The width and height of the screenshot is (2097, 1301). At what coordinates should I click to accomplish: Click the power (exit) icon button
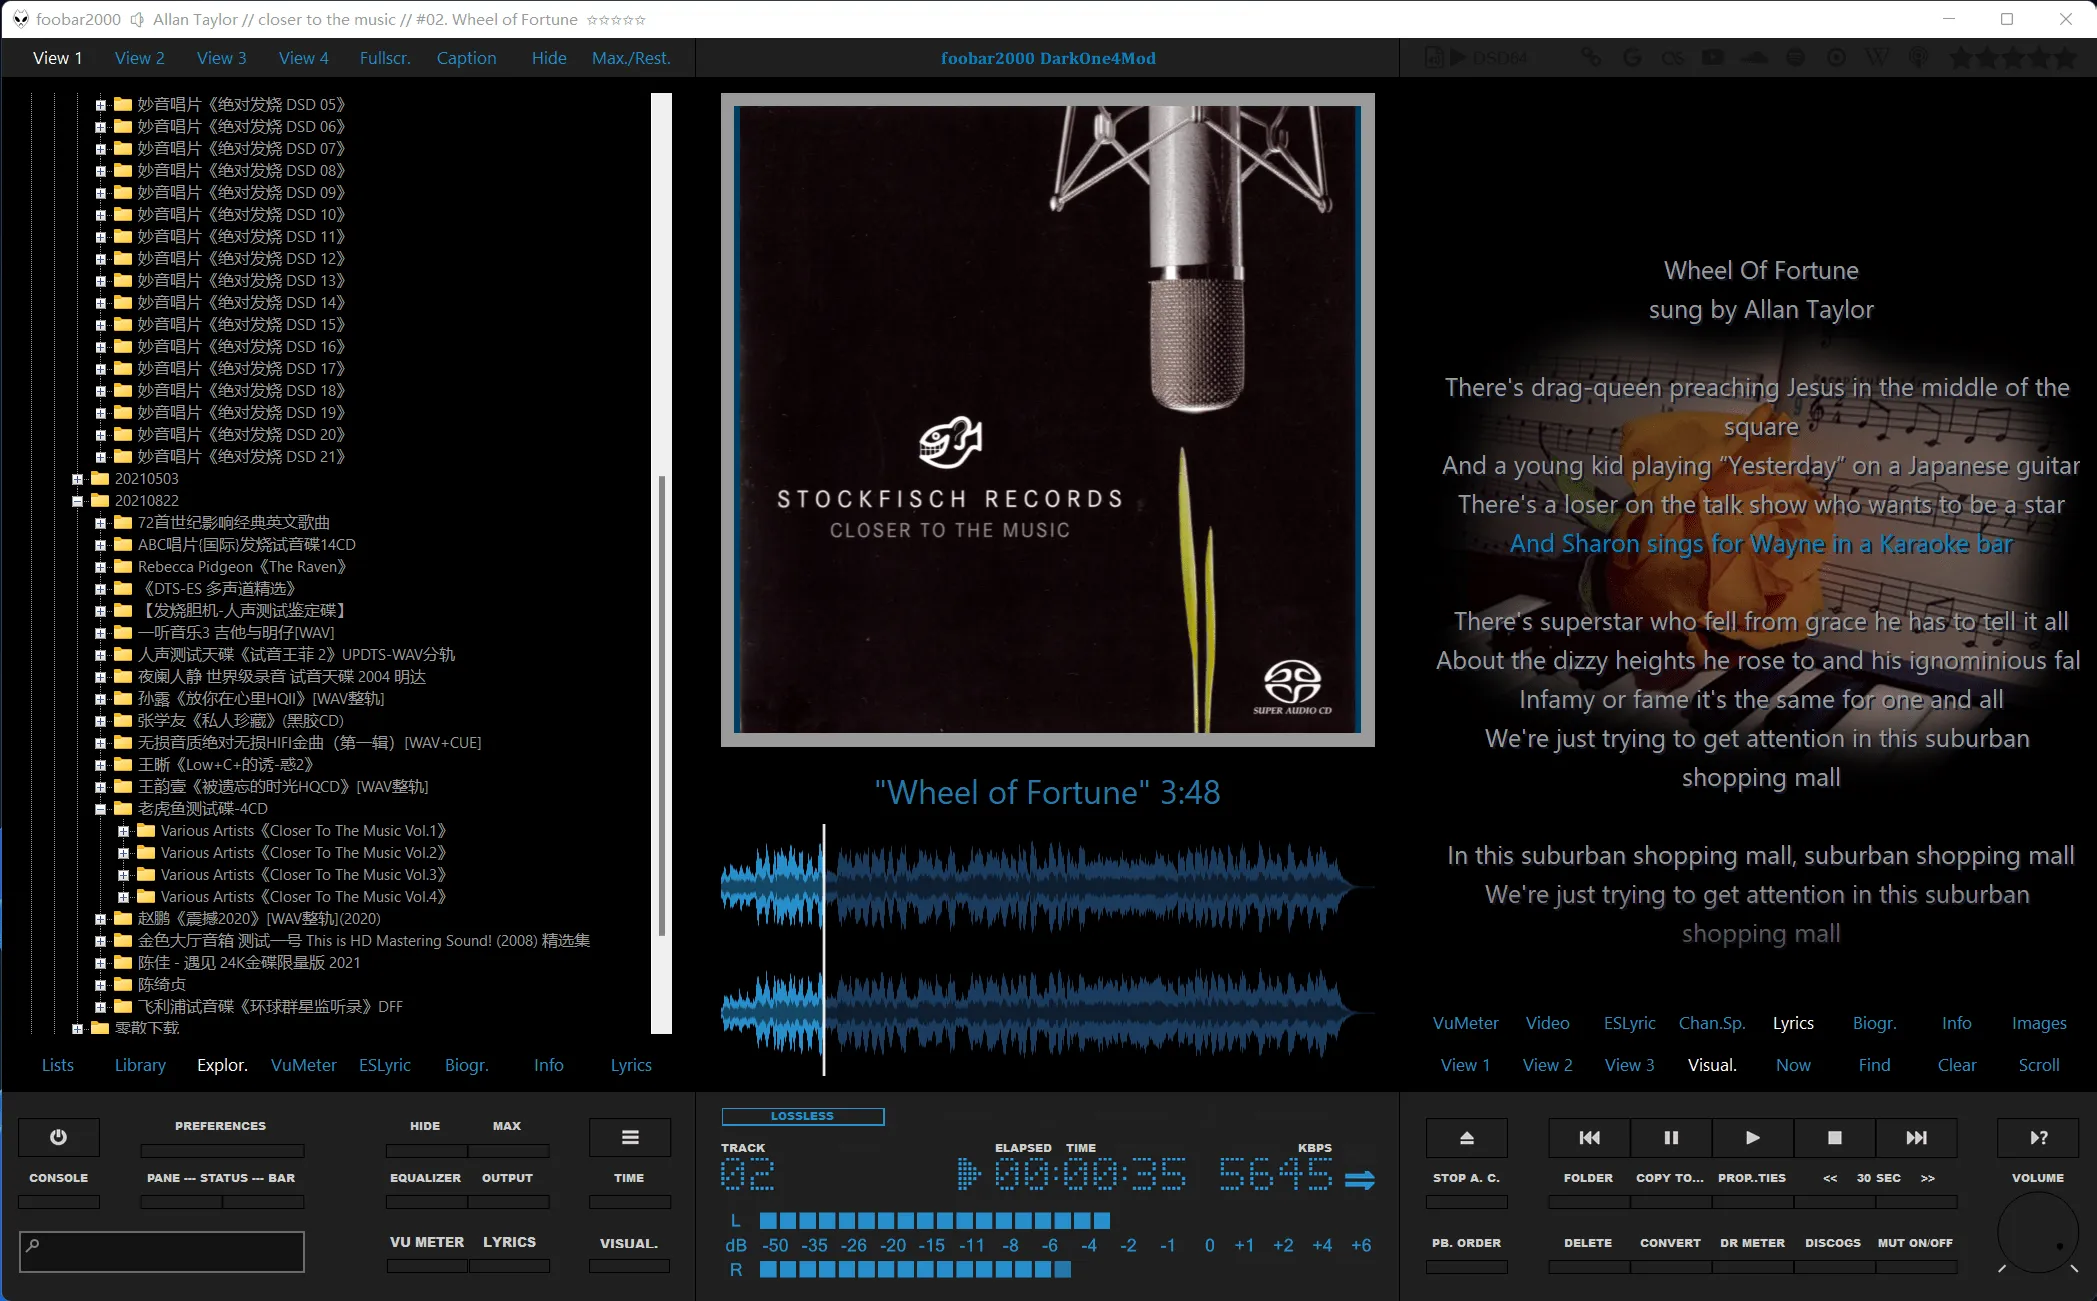click(59, 1137)
